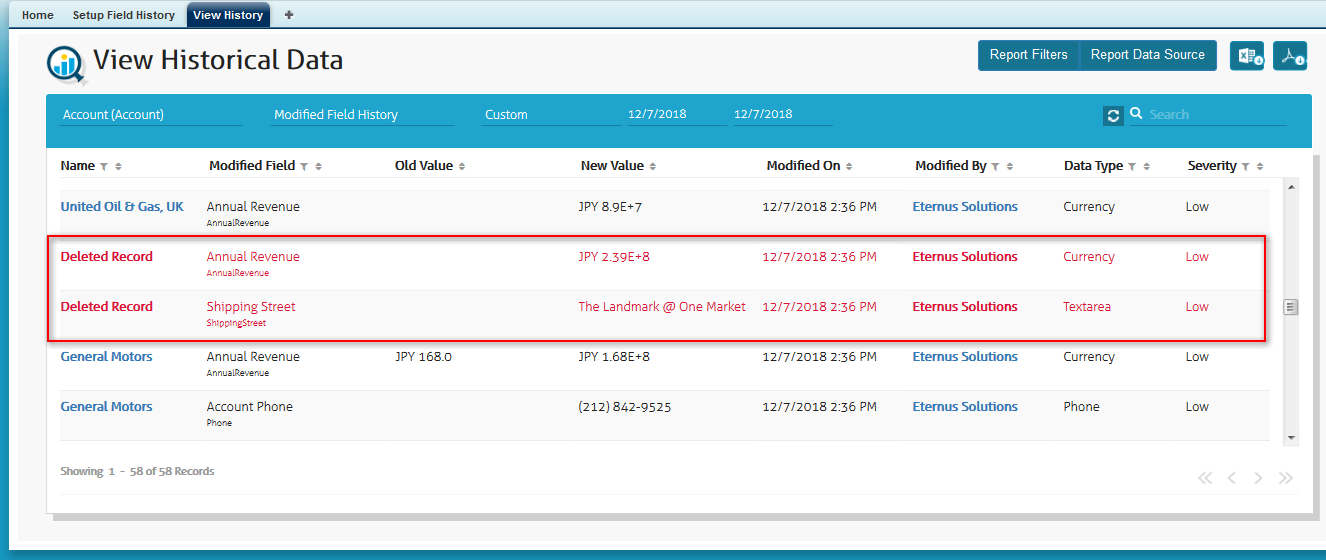
Task: Go to the Home tab
Action: pos(38,15)
